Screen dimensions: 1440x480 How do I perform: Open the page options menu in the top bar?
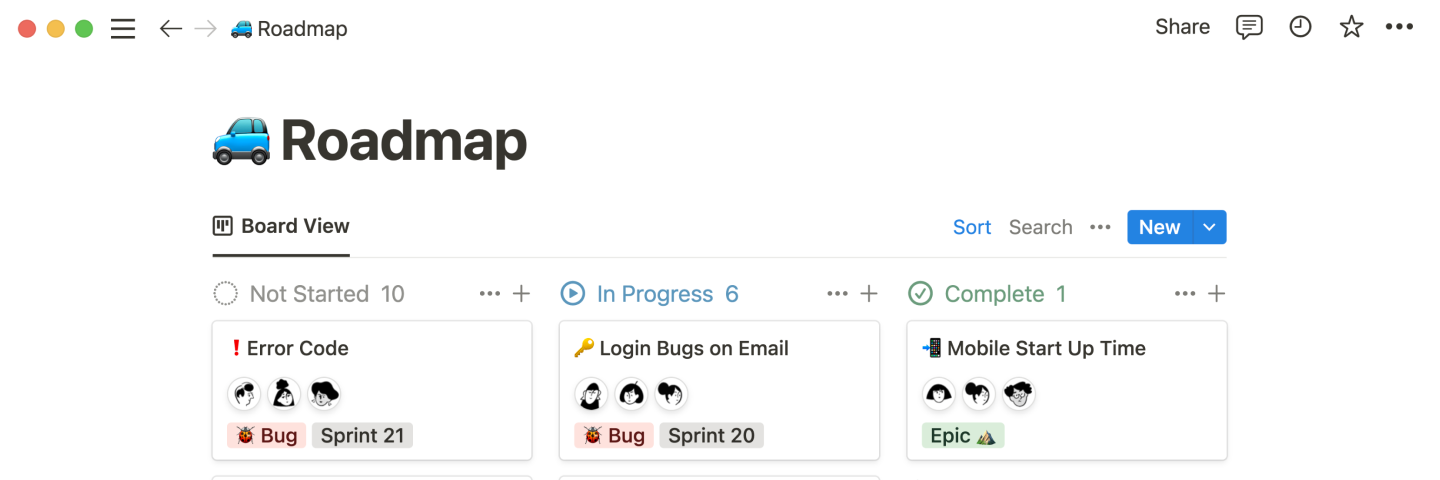click(1399, 27)
